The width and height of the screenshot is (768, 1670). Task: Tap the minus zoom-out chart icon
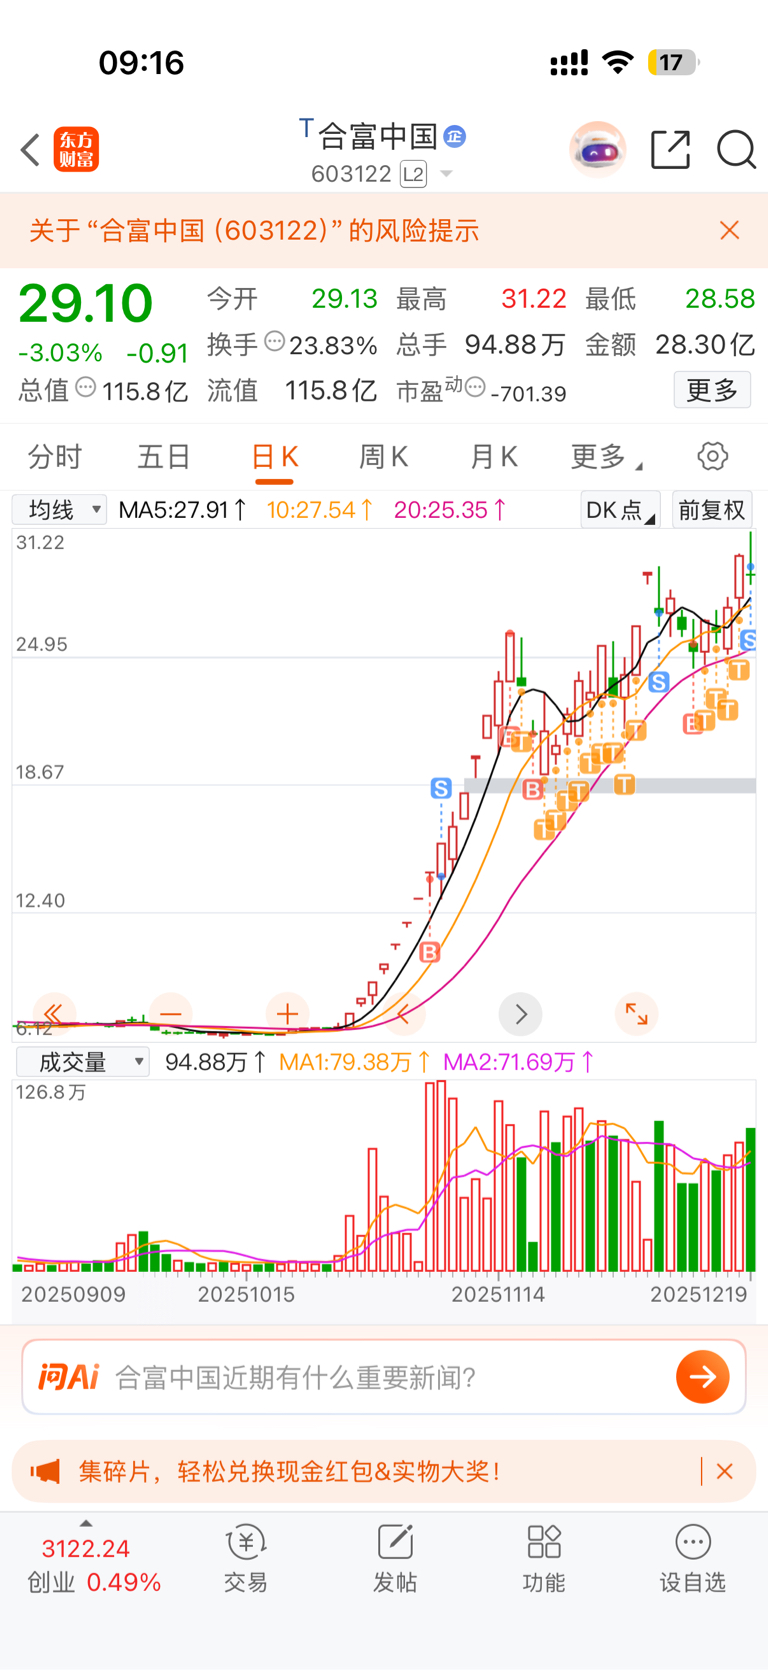pyautogui.click(x=171, y=1014)
